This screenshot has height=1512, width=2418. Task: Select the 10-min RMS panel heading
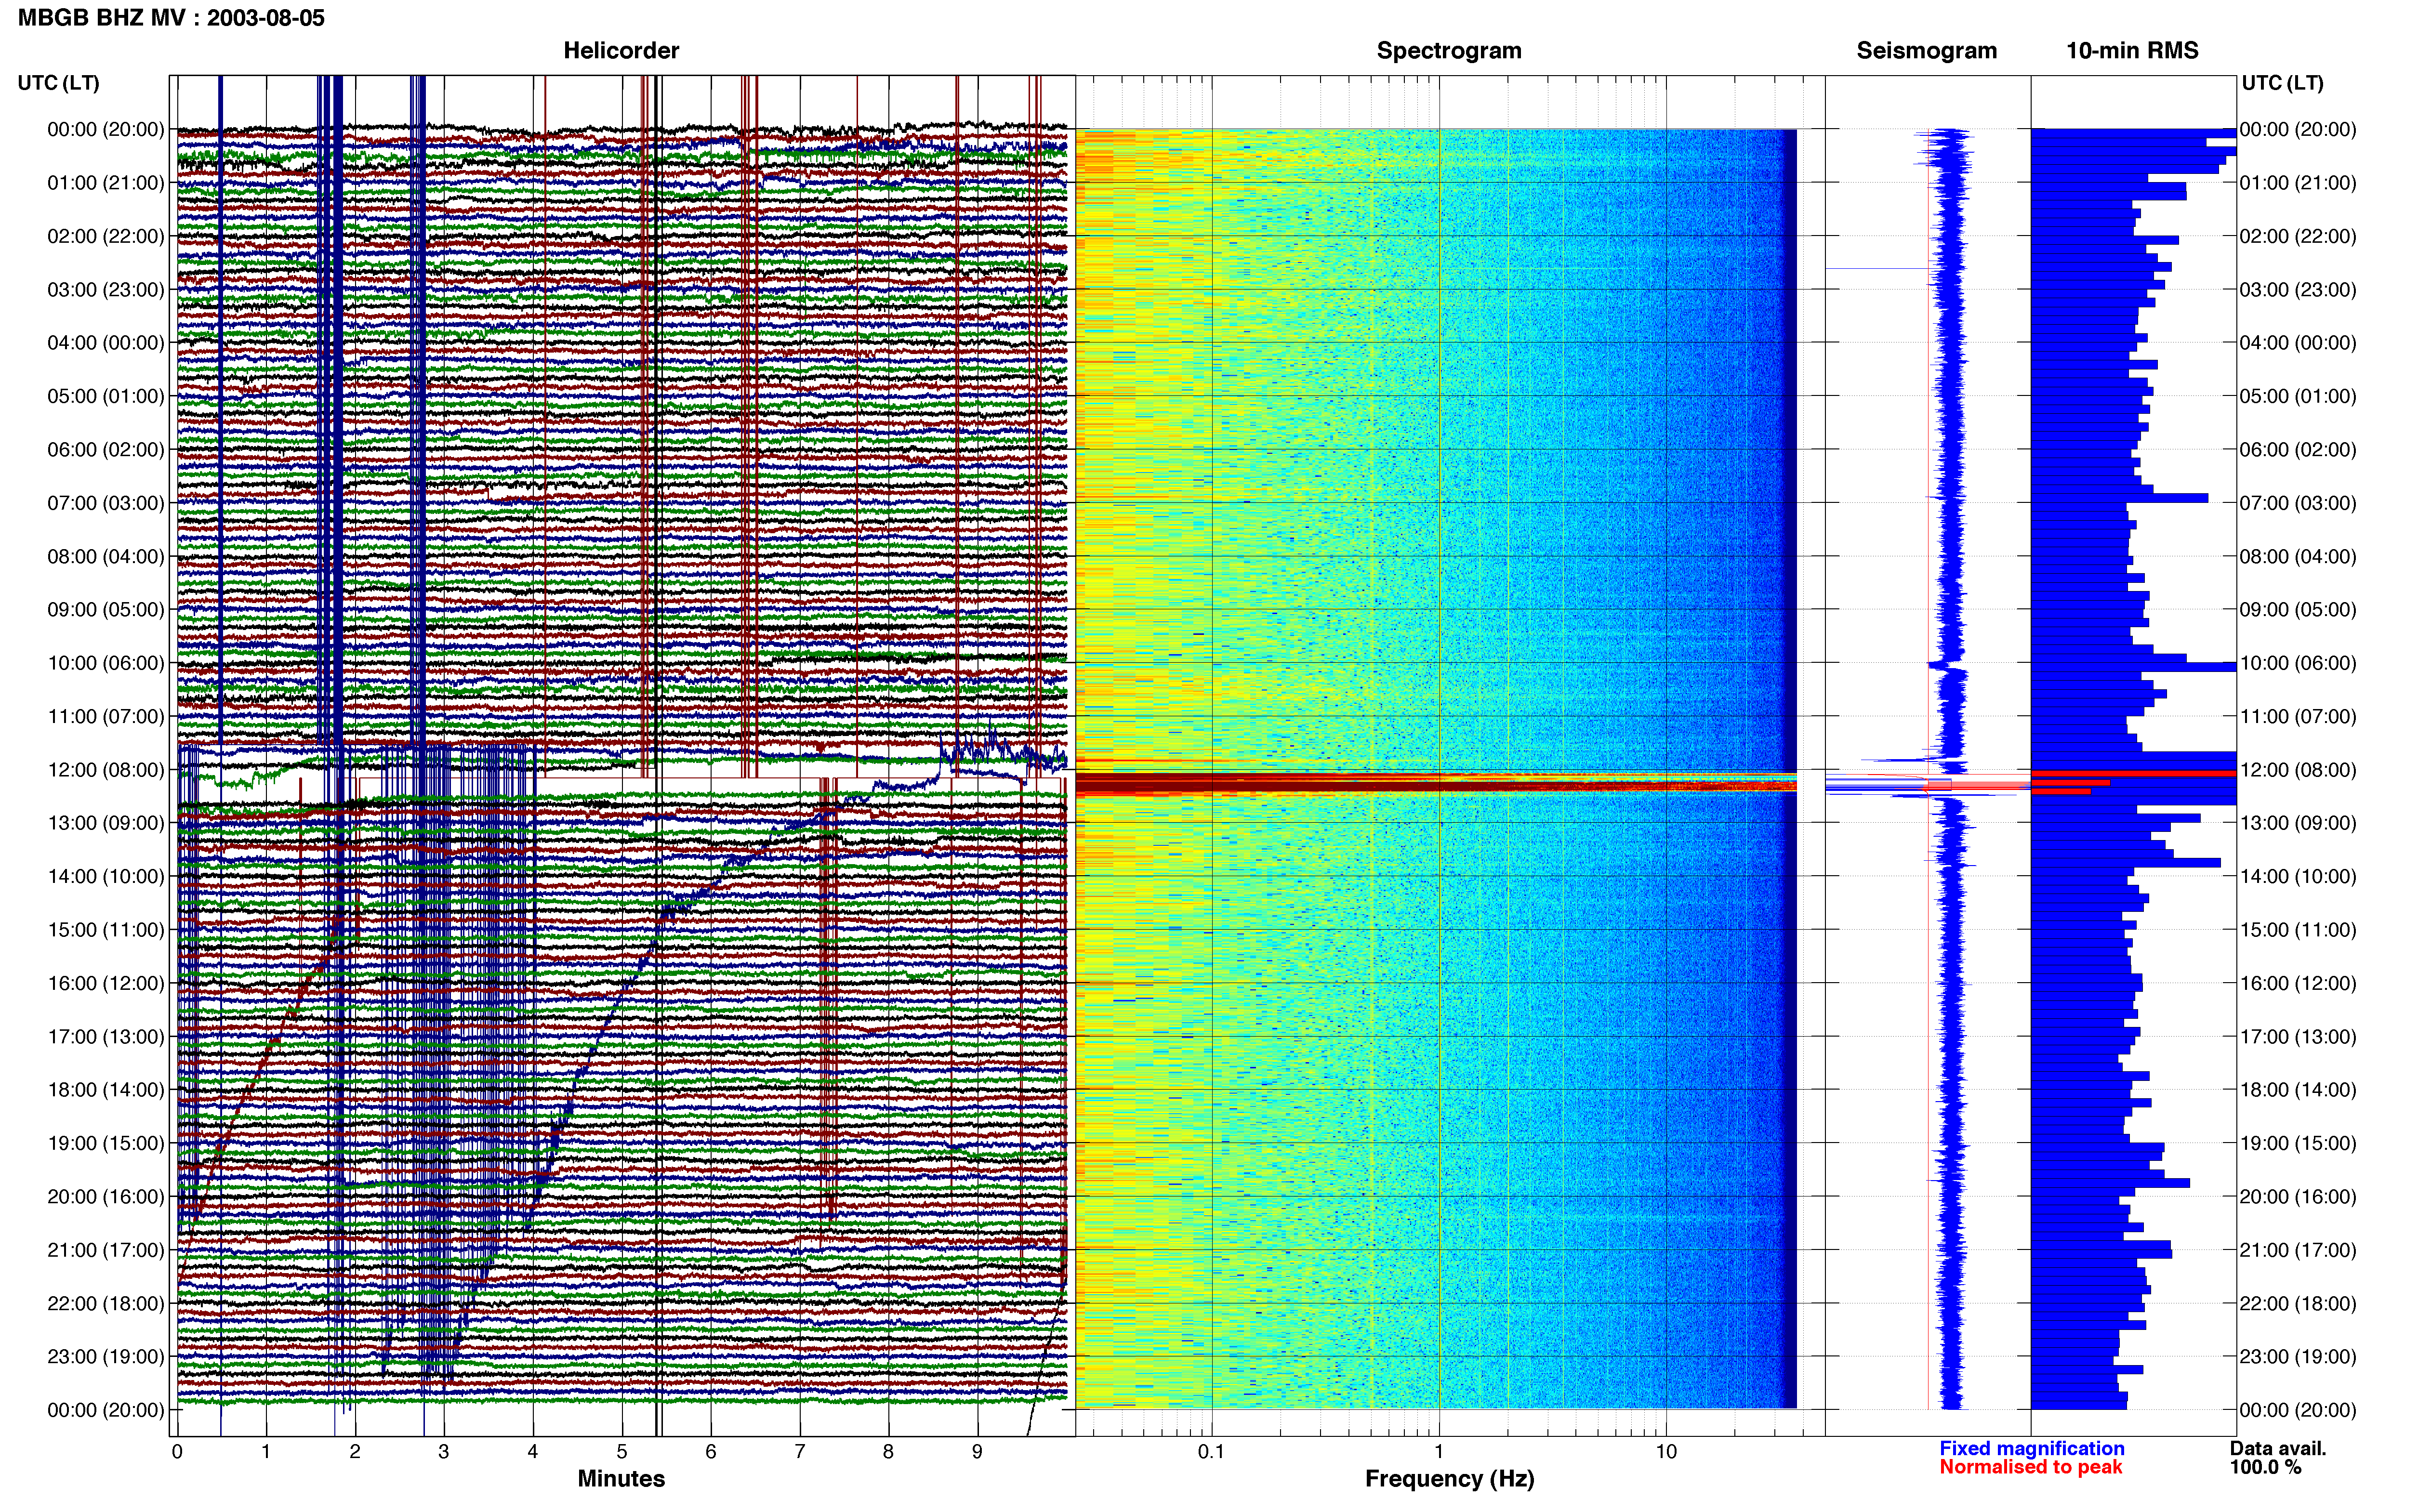pos(2132,51)
